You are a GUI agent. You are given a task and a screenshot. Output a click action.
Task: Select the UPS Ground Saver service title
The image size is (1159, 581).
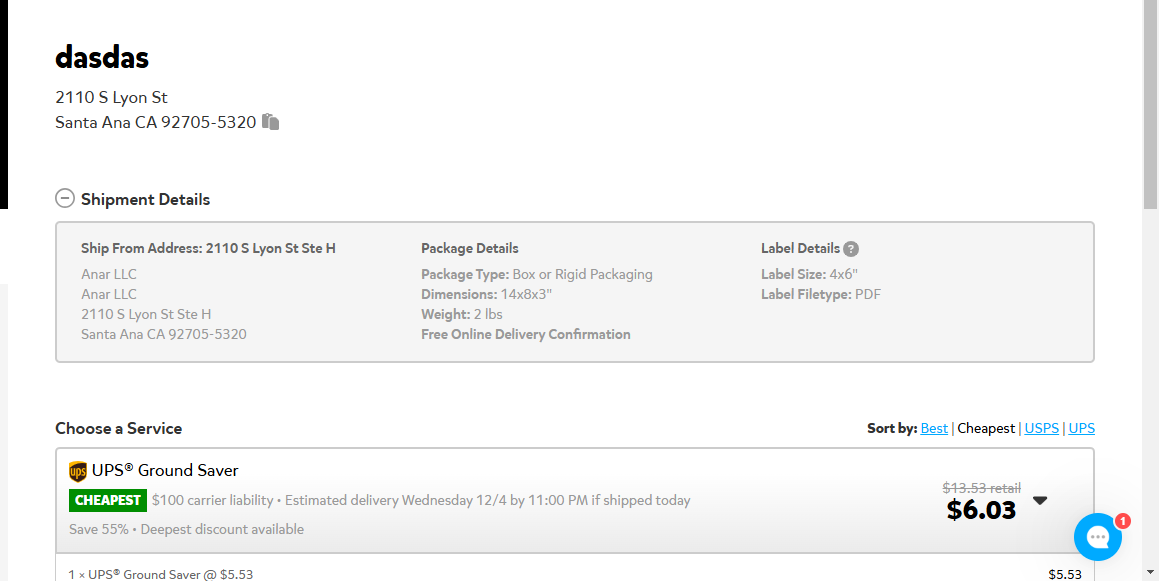(x=165, y=471)
